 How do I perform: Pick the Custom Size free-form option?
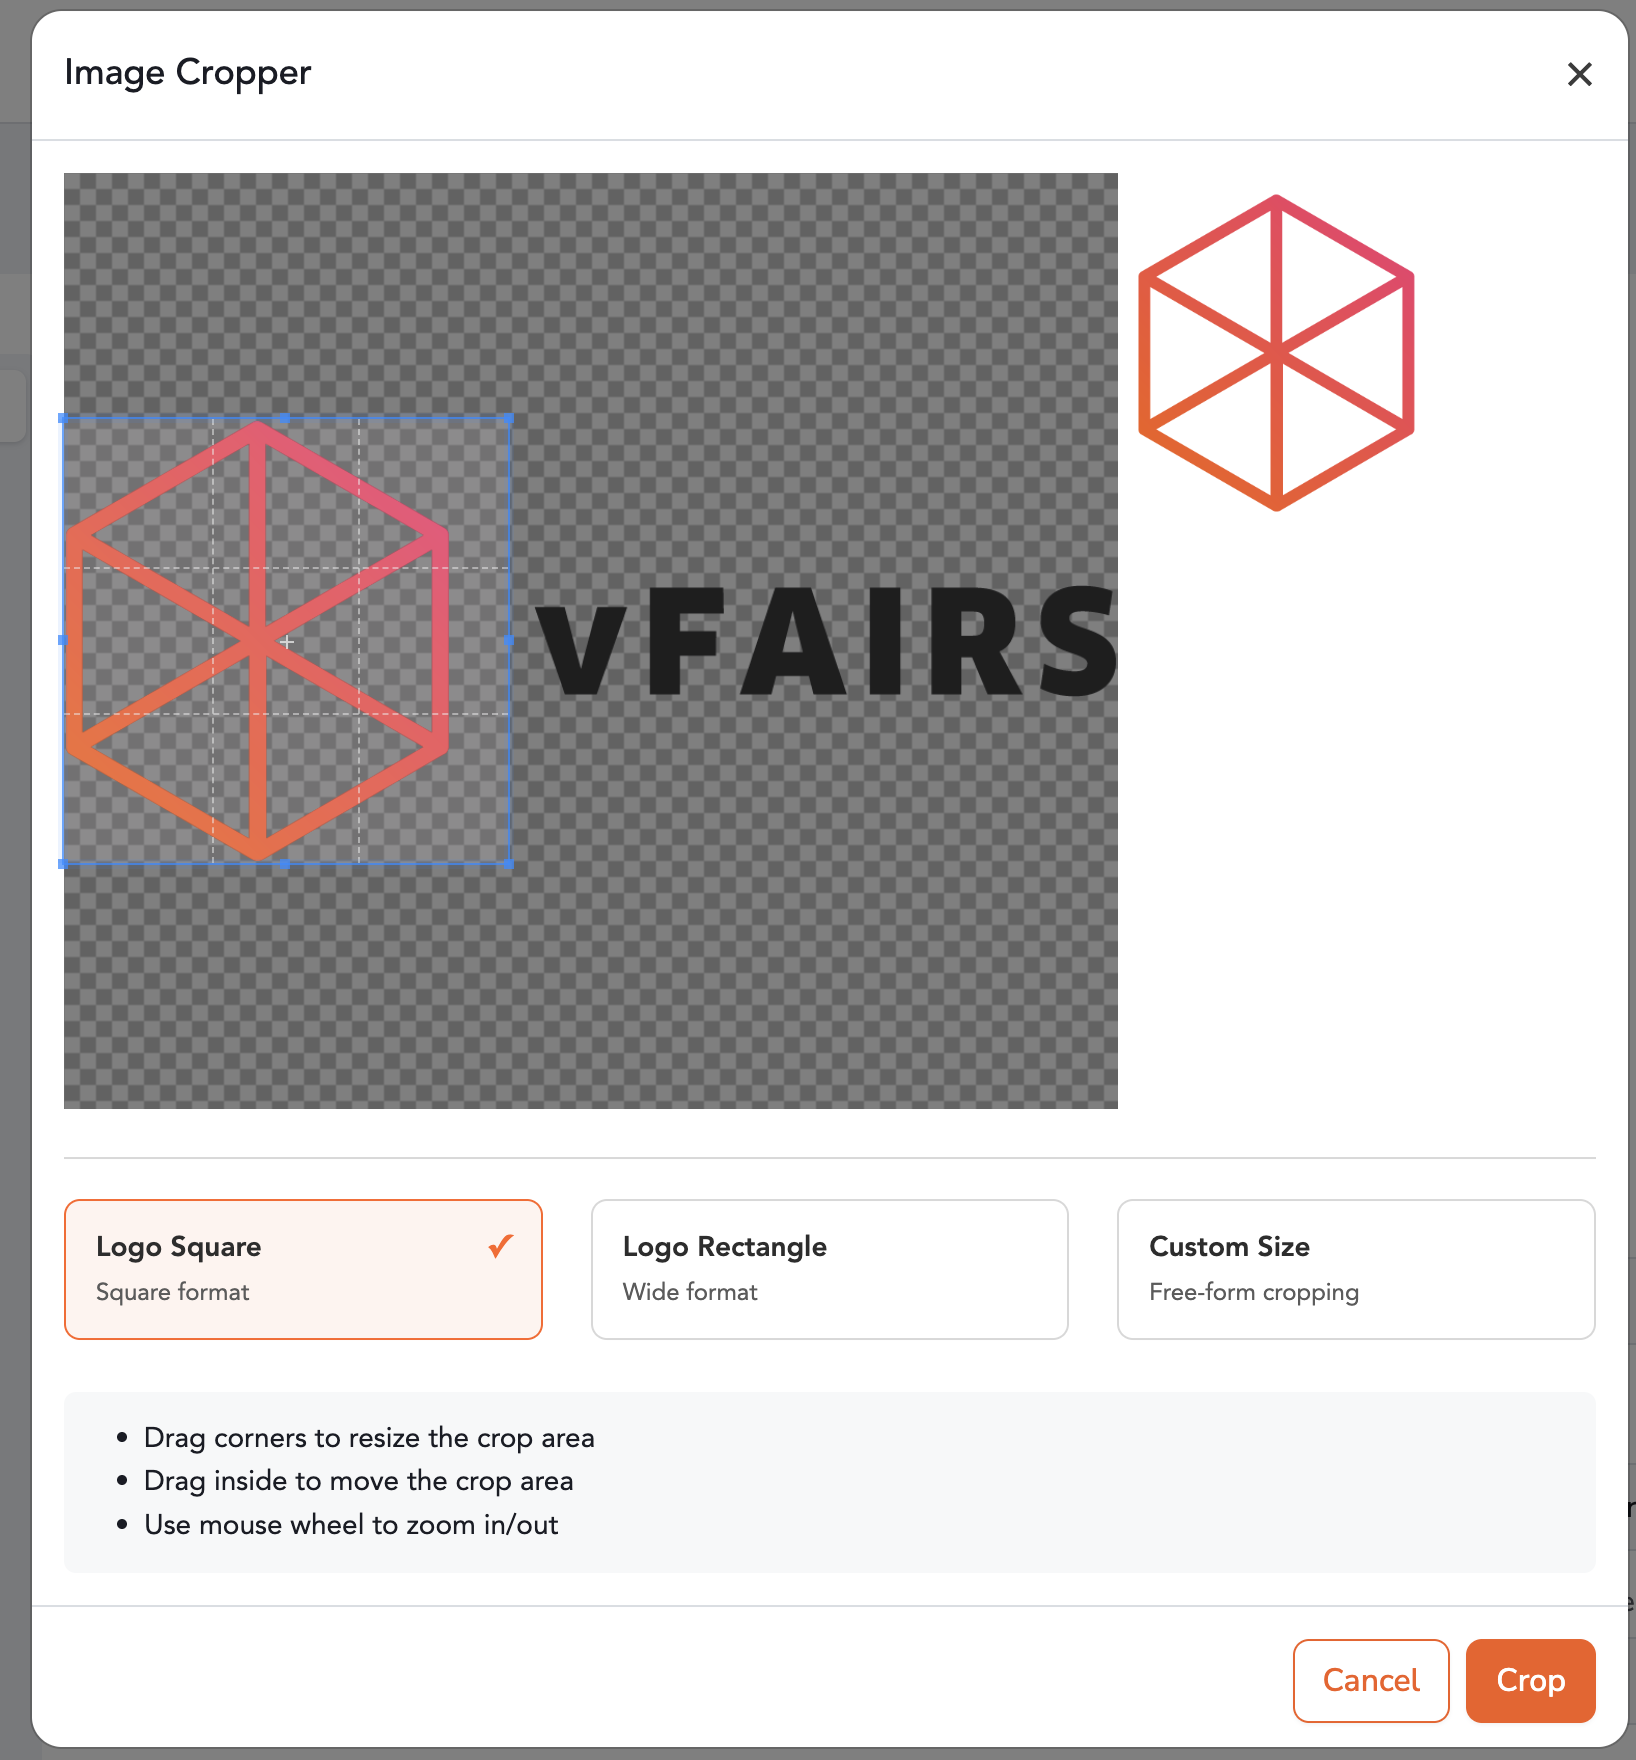tap(1356, 1269)
